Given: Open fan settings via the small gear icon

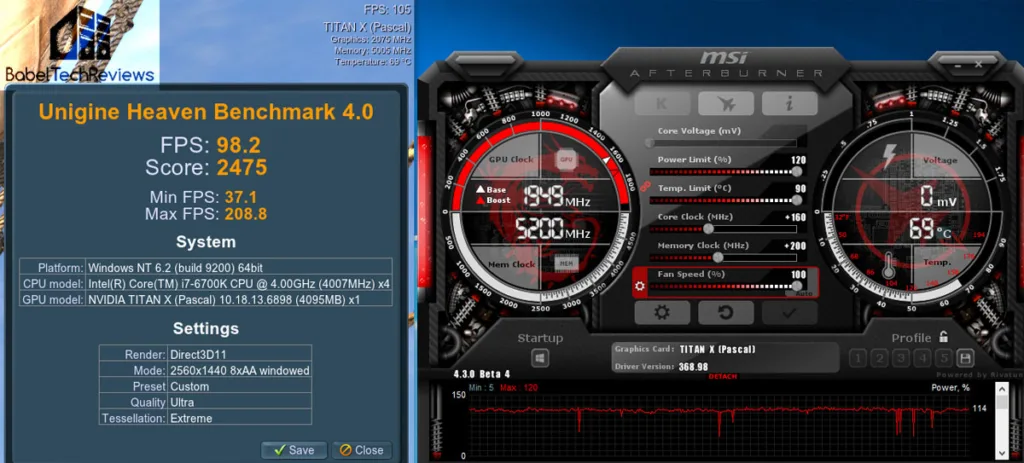Looking at the screenshot, I should tap(640, 286).
